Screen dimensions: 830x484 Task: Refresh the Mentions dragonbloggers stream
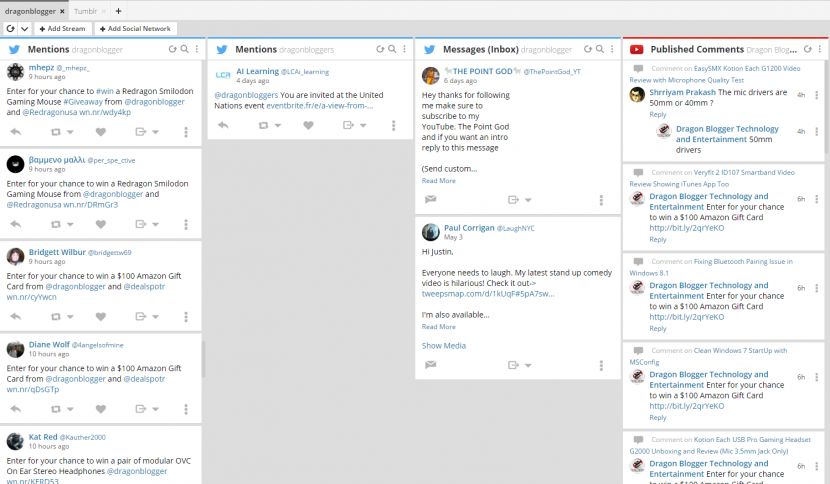(380, 49)
